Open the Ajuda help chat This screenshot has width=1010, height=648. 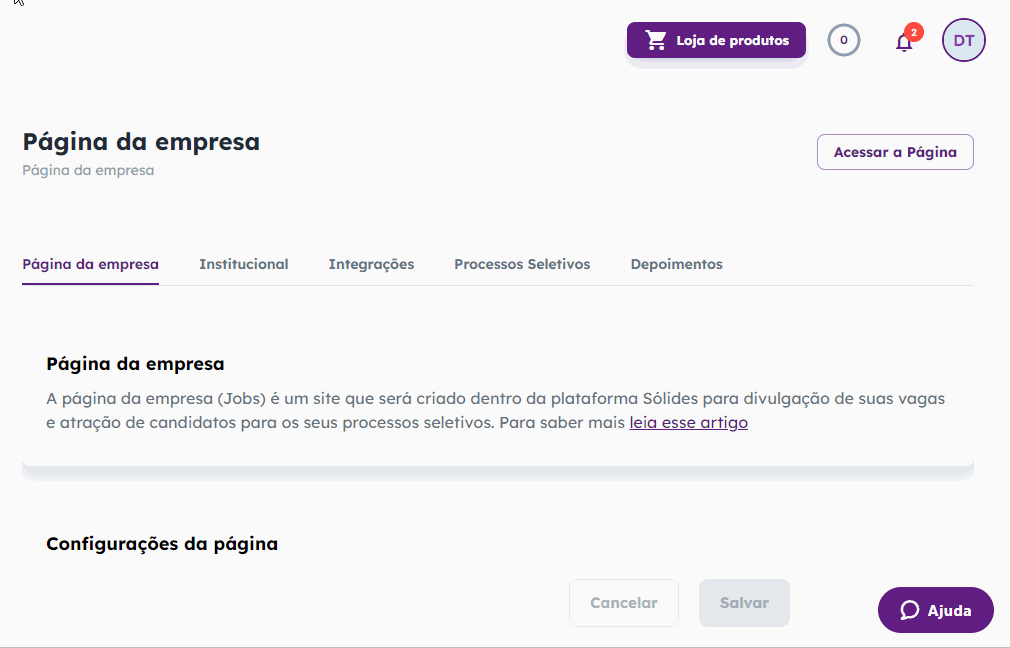coord(935,610)
